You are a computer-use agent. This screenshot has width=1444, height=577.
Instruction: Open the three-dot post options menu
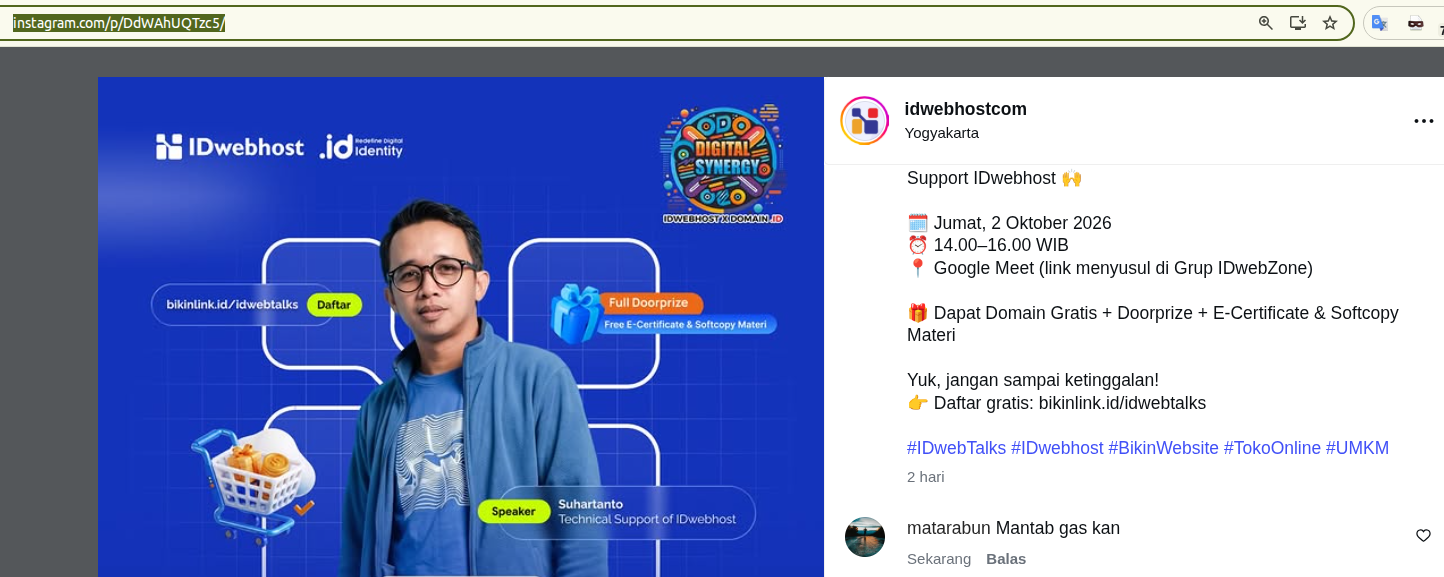click(1424, 121)
